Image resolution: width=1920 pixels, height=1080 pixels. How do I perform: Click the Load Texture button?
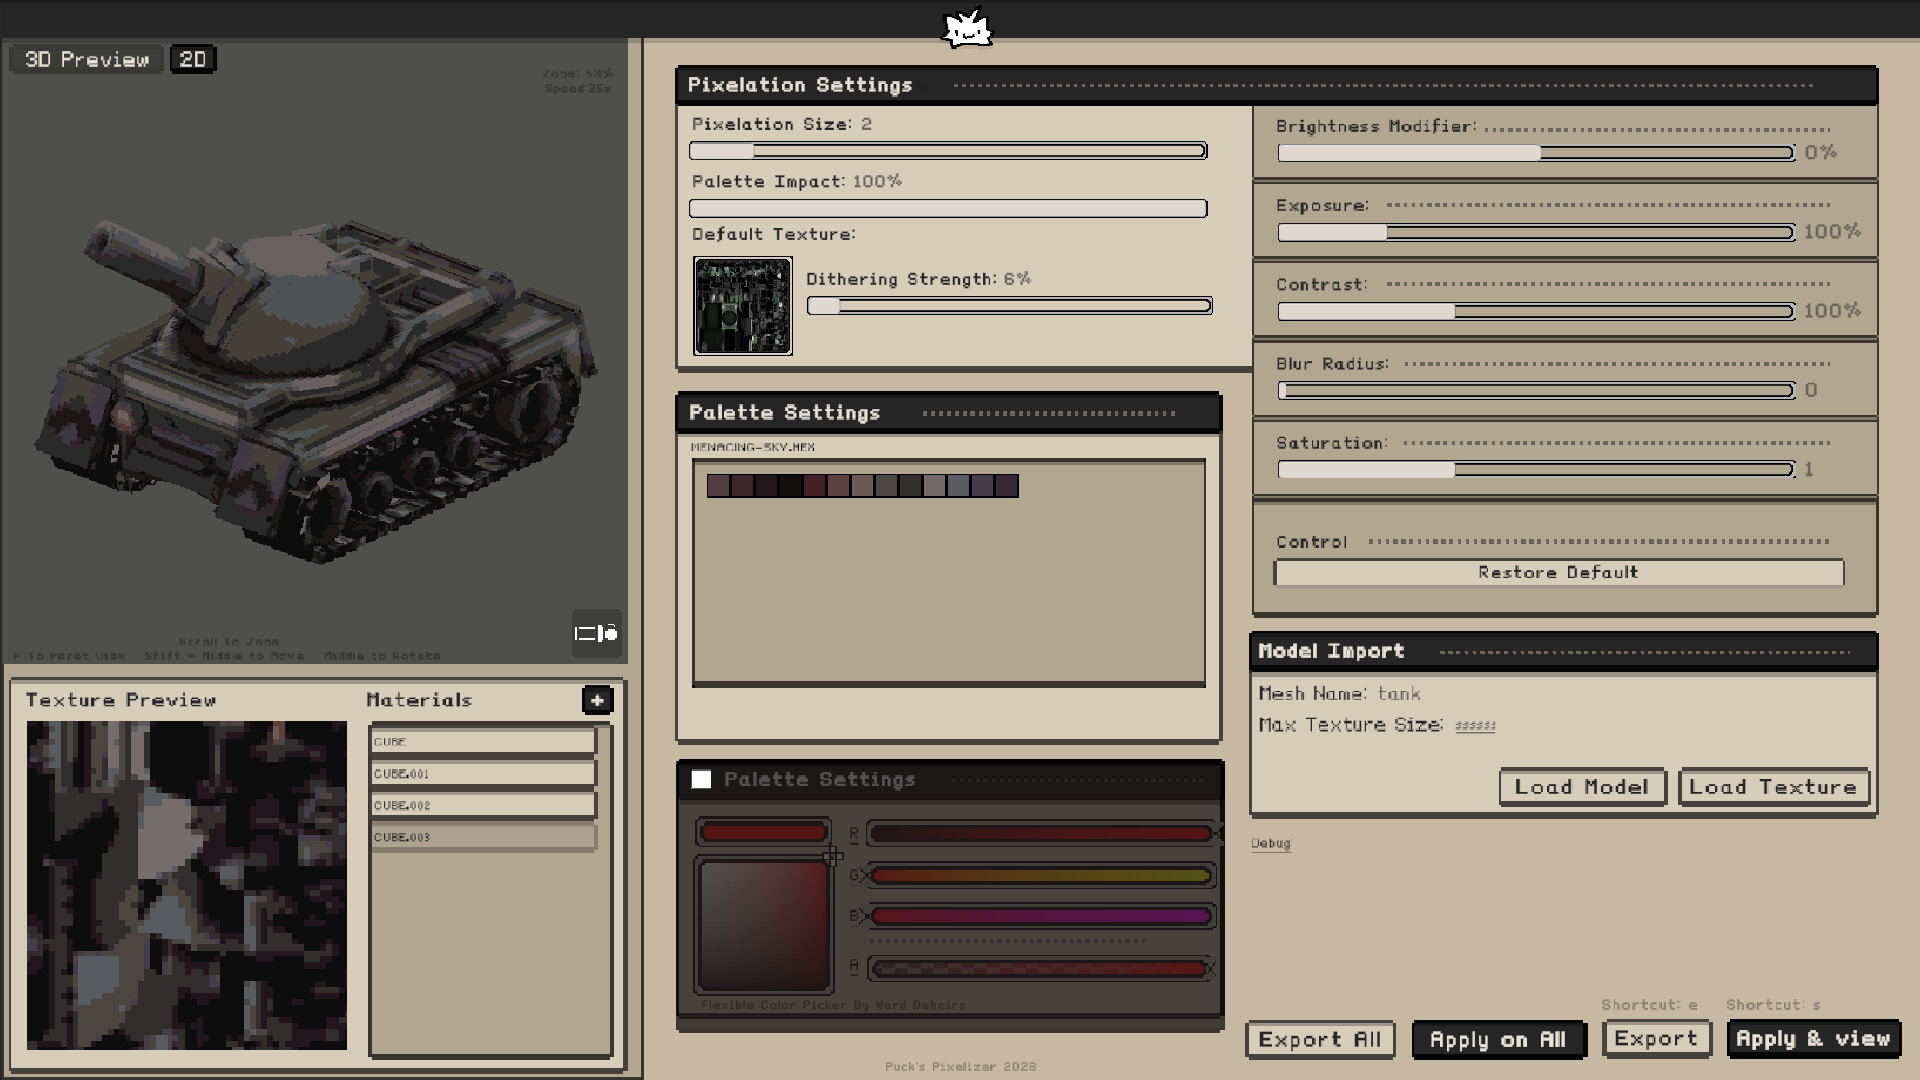click(1772, 787)
